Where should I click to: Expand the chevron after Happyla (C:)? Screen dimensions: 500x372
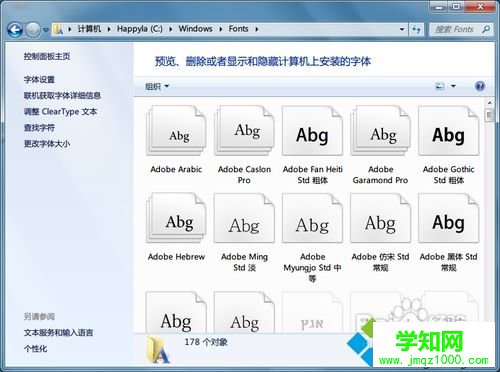point(170,29)
